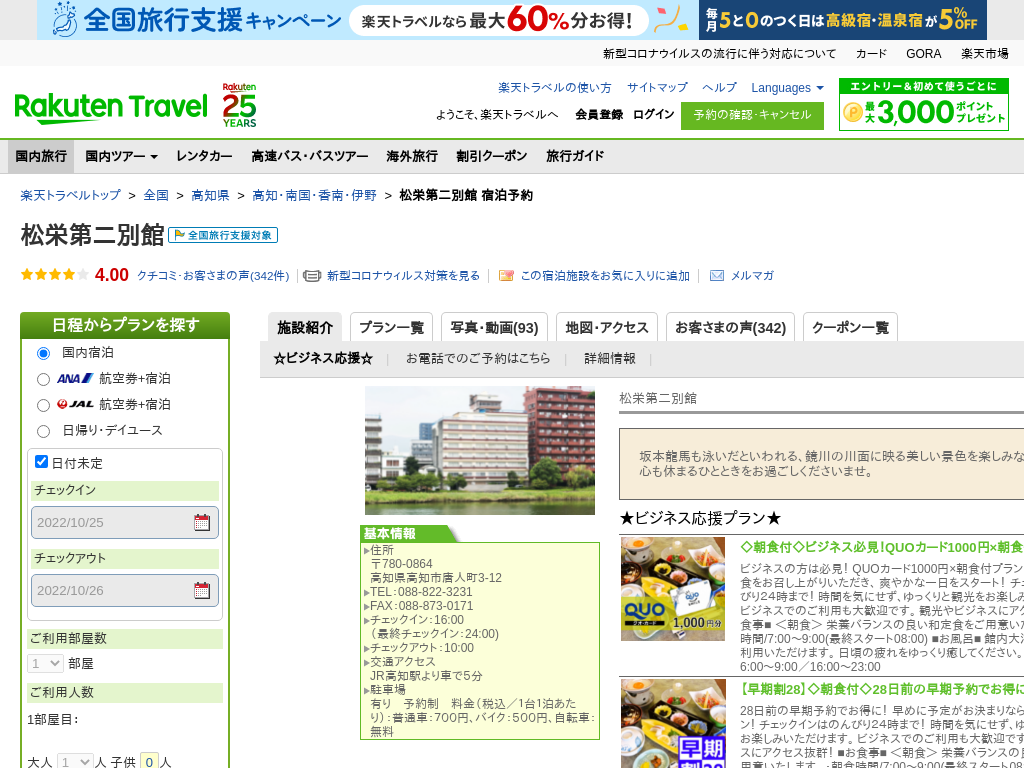
Task: Open the 楽天市場 top link
Action: [984, 54]
